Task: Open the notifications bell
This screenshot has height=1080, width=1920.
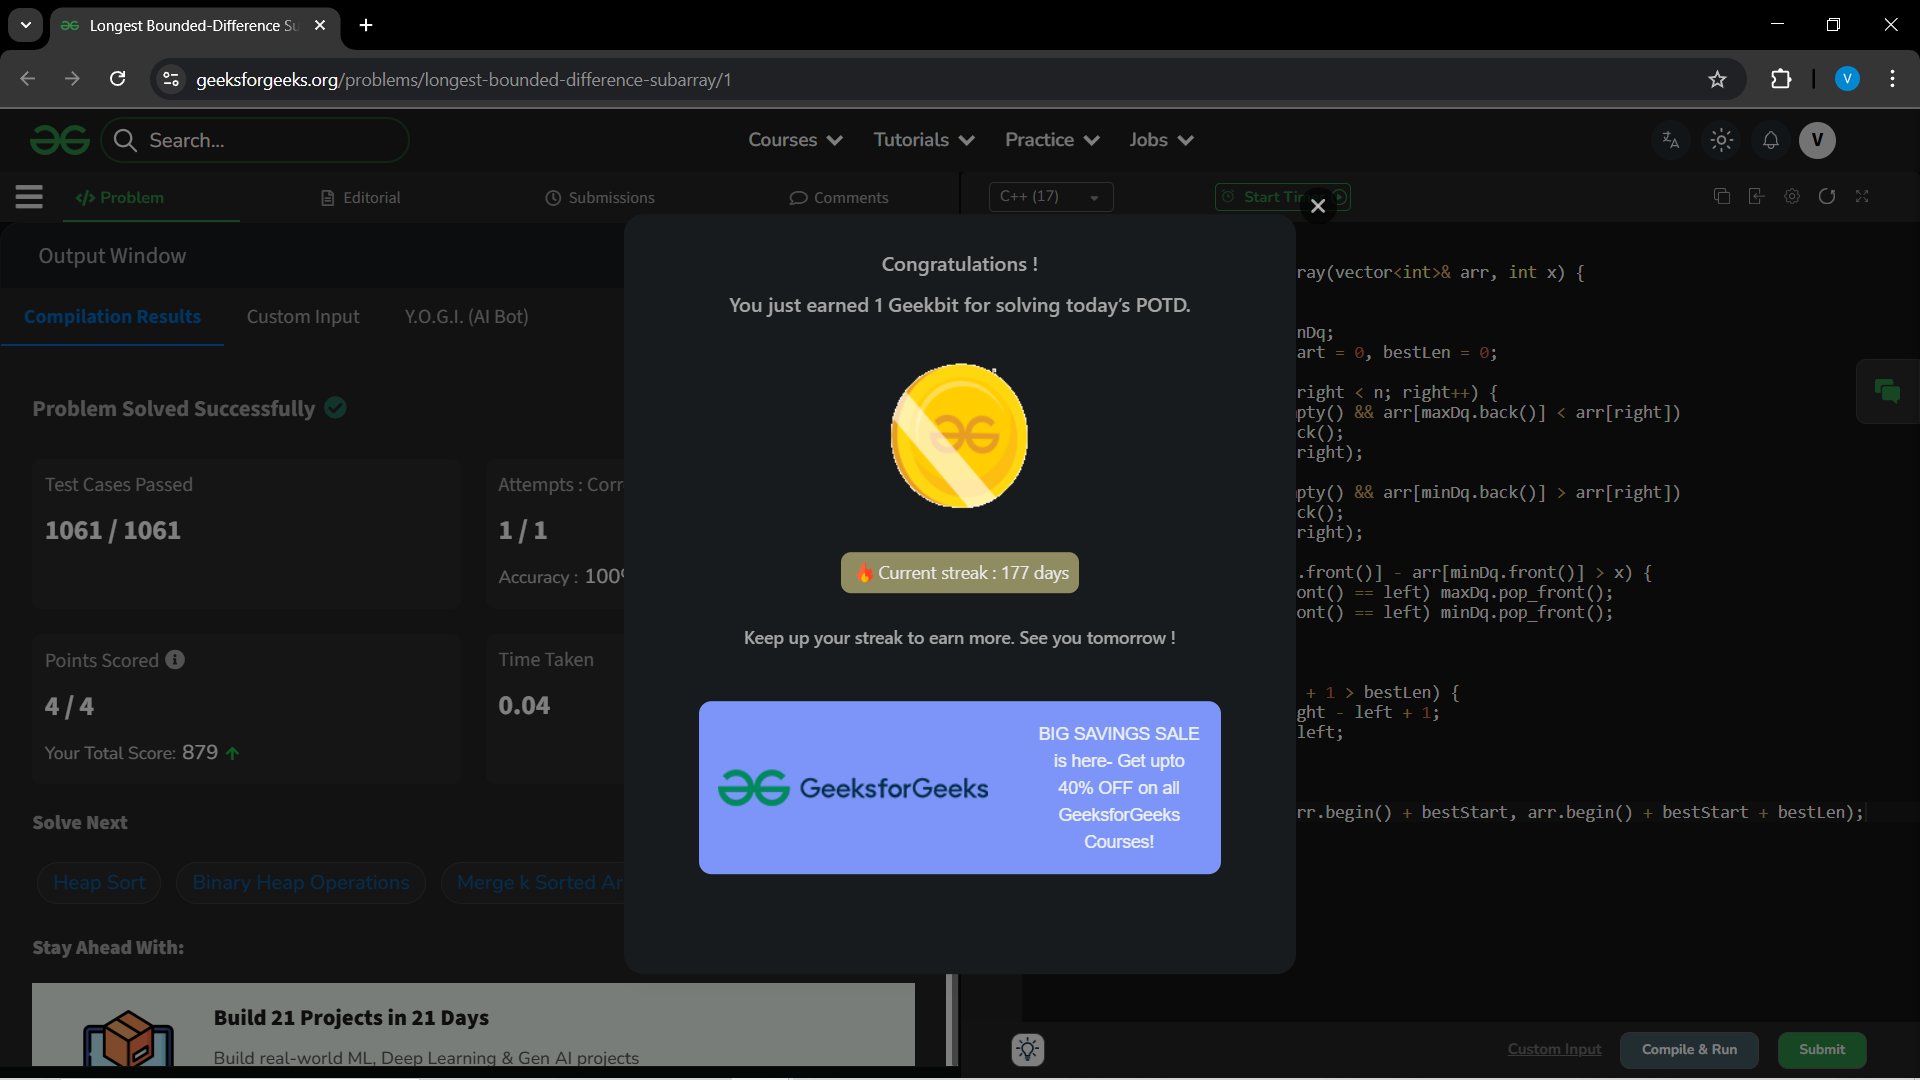Action: pos(1770,140)
